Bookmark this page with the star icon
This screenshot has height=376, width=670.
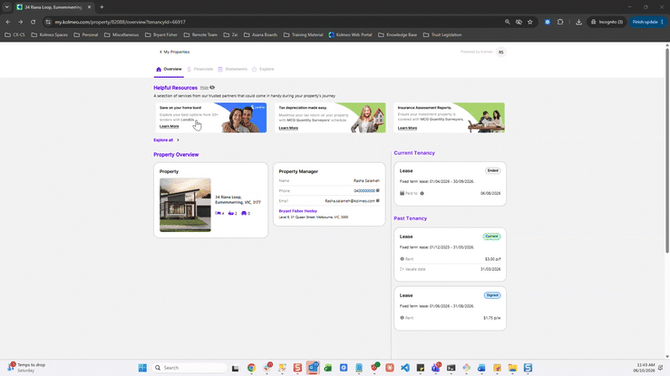click(x=530, y=22)
